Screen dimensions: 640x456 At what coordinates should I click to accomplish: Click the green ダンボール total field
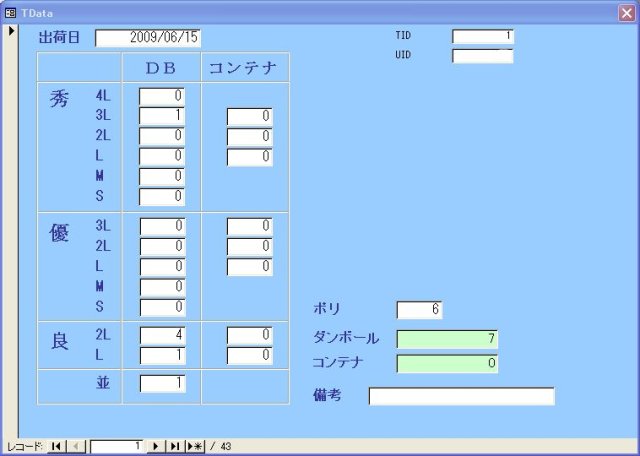pos(447,339)
